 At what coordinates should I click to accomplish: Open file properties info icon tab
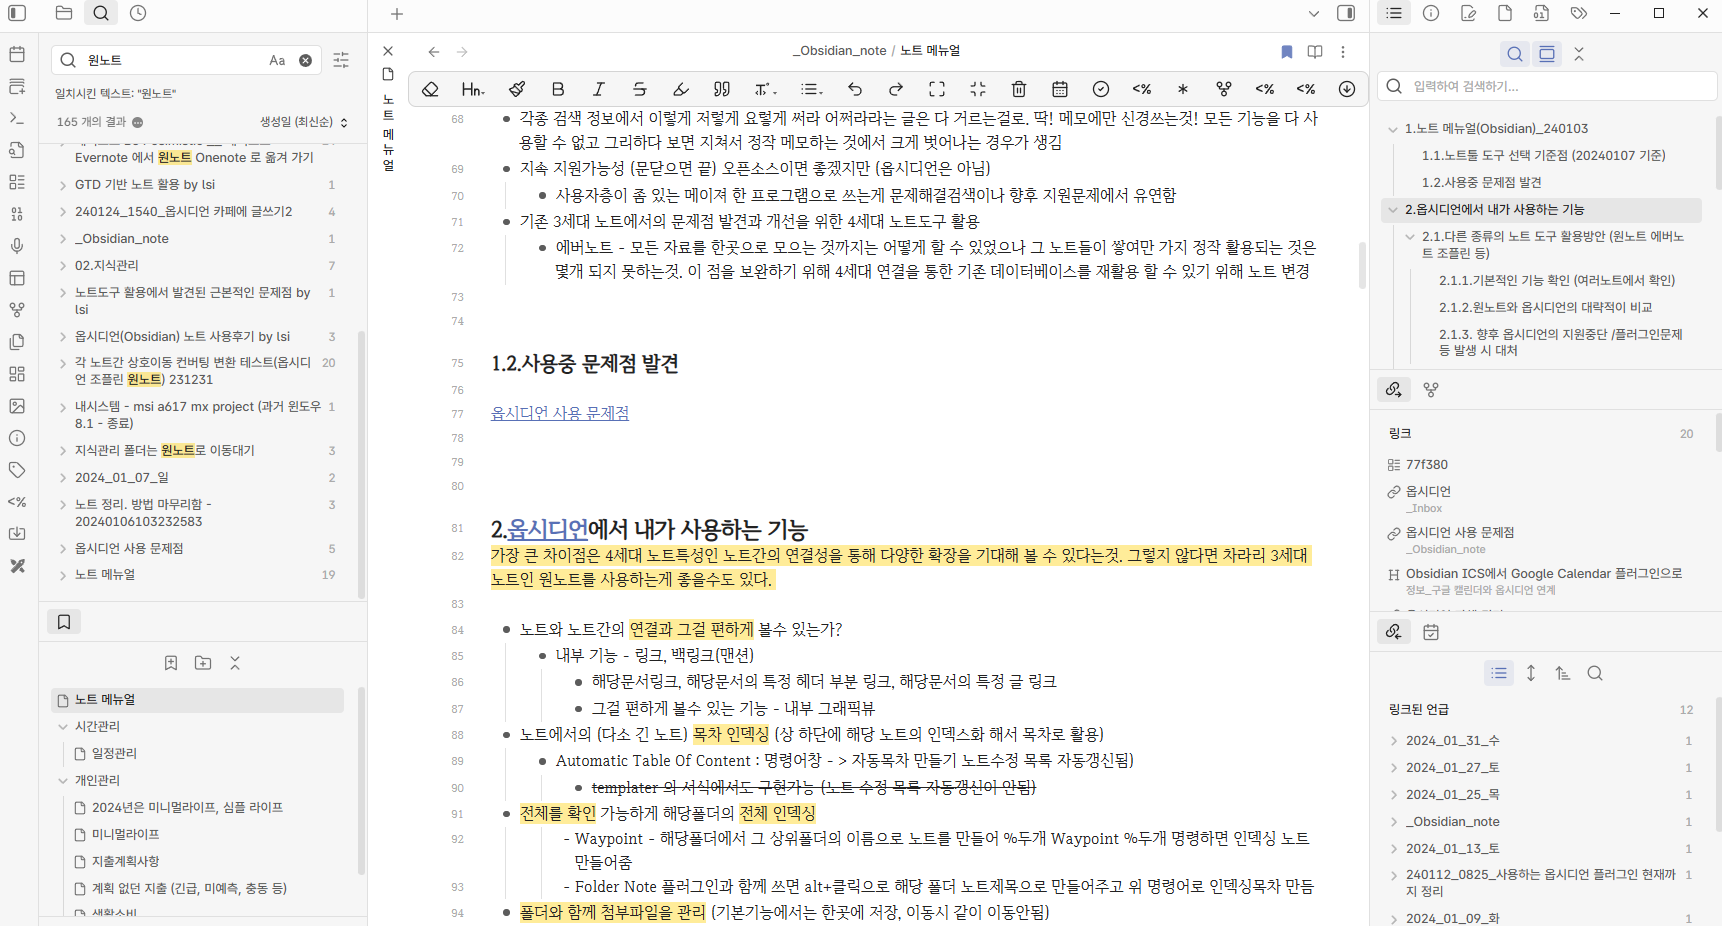point(1431,13)
